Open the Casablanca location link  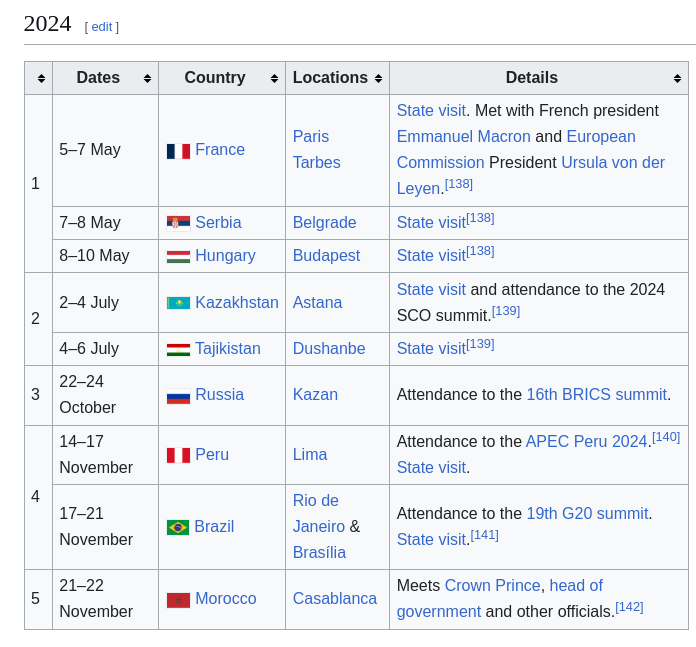point(335,598)
